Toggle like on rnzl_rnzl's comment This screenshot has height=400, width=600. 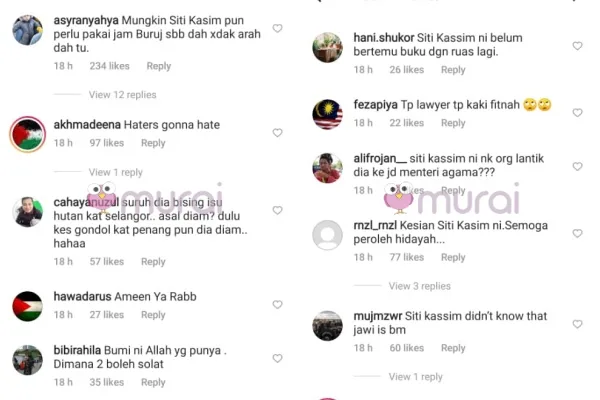[577, 233]
